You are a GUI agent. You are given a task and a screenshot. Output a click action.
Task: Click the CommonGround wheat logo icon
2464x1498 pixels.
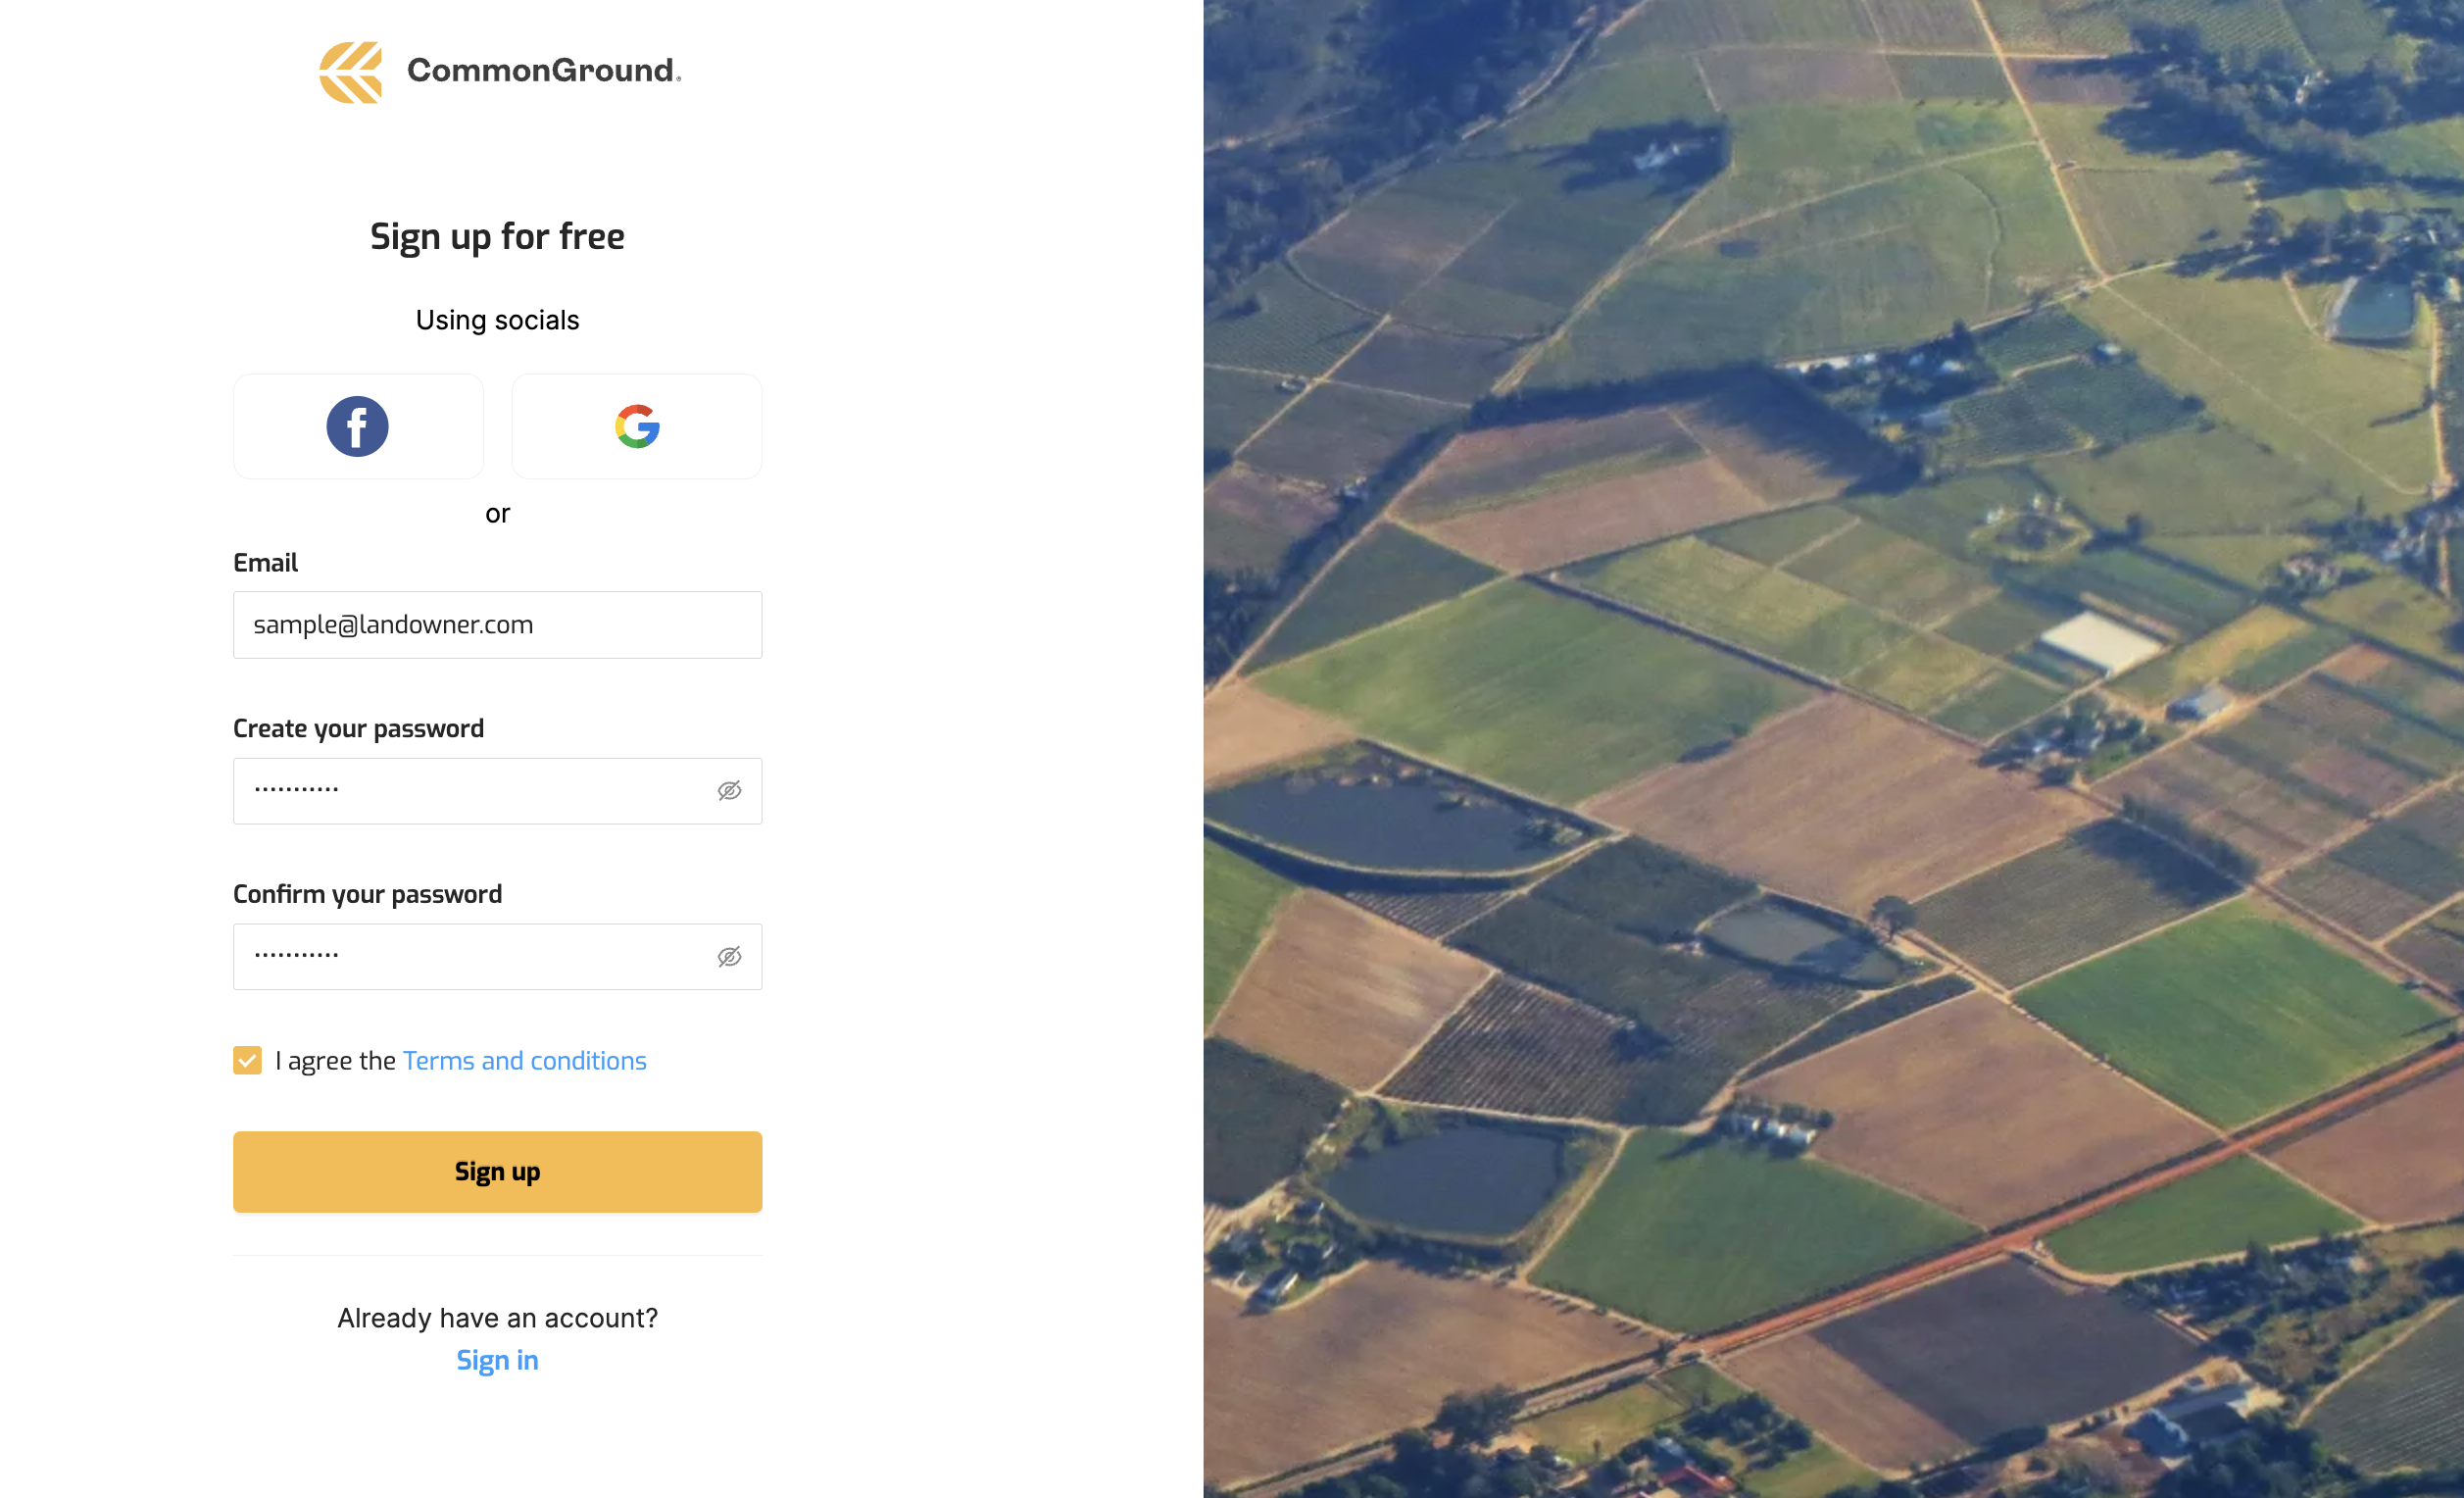[350, 72]
